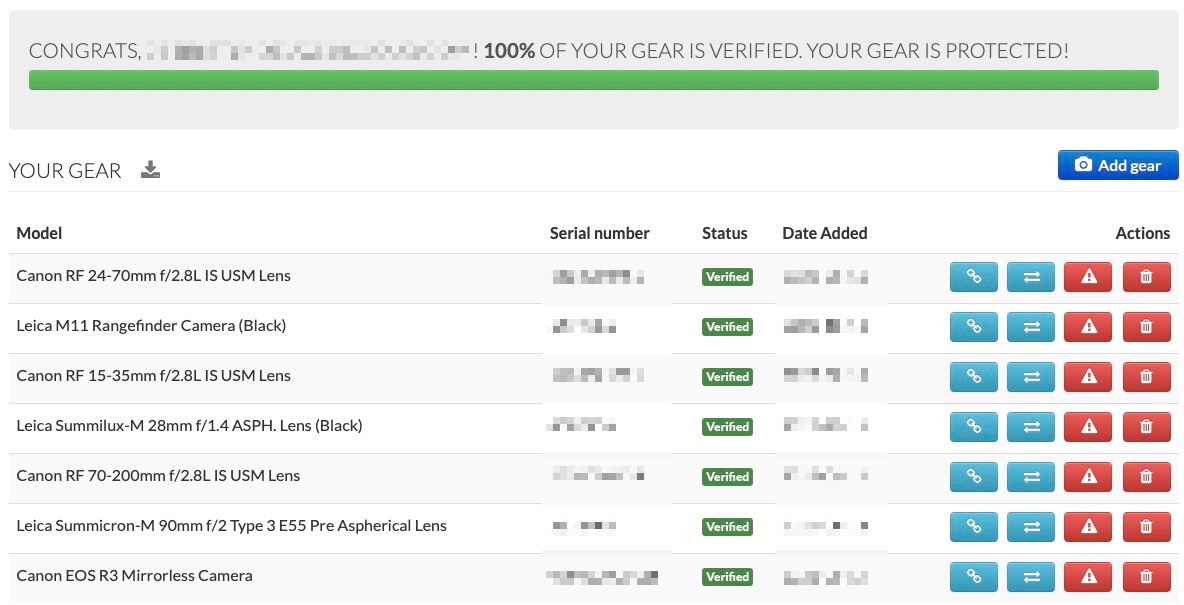Click the Date Added column header
This screenshot has height=605, width=1184.
(x=825, y=233)
